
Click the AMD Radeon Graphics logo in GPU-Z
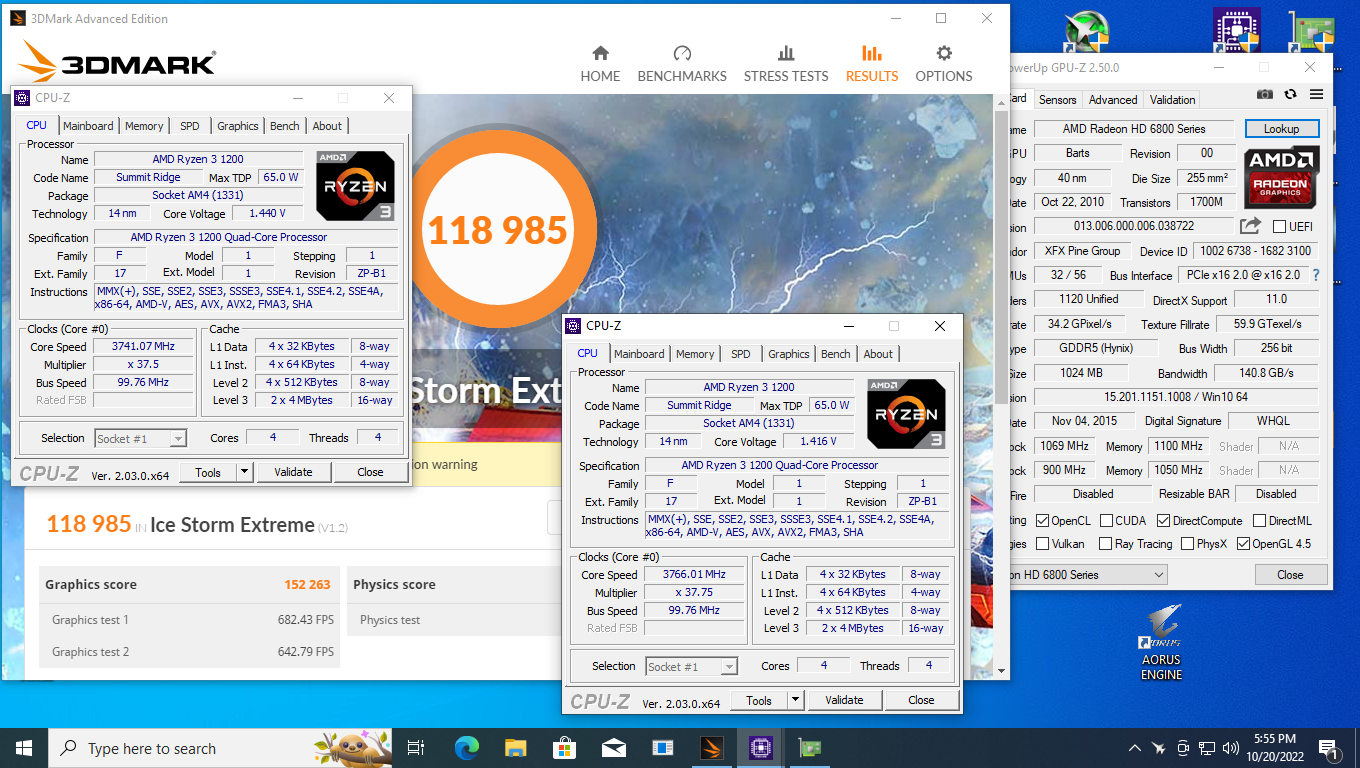(1282, 177)
